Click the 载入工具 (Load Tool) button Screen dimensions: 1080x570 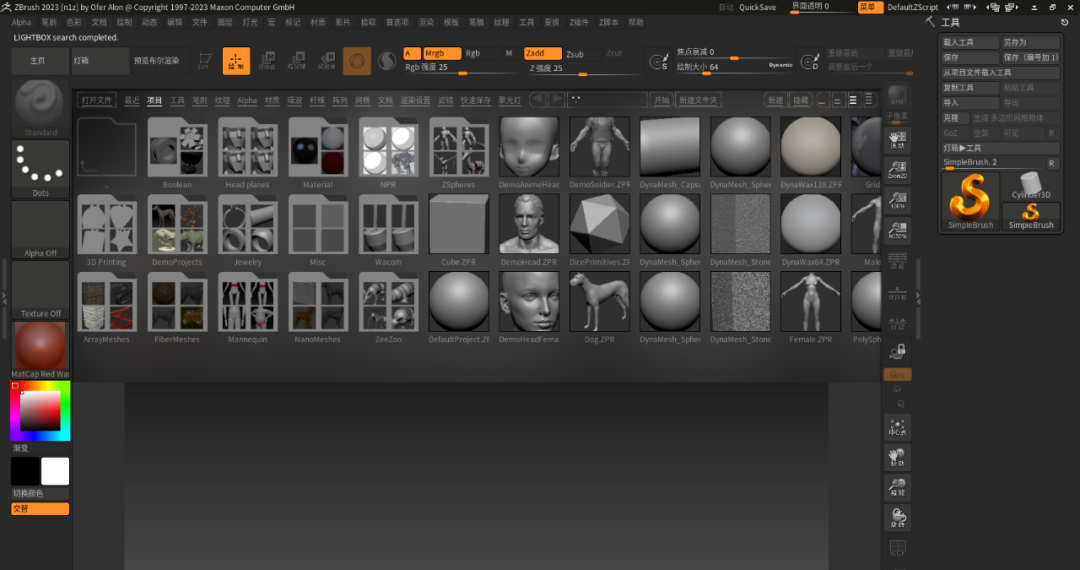(x=970, y=43)
